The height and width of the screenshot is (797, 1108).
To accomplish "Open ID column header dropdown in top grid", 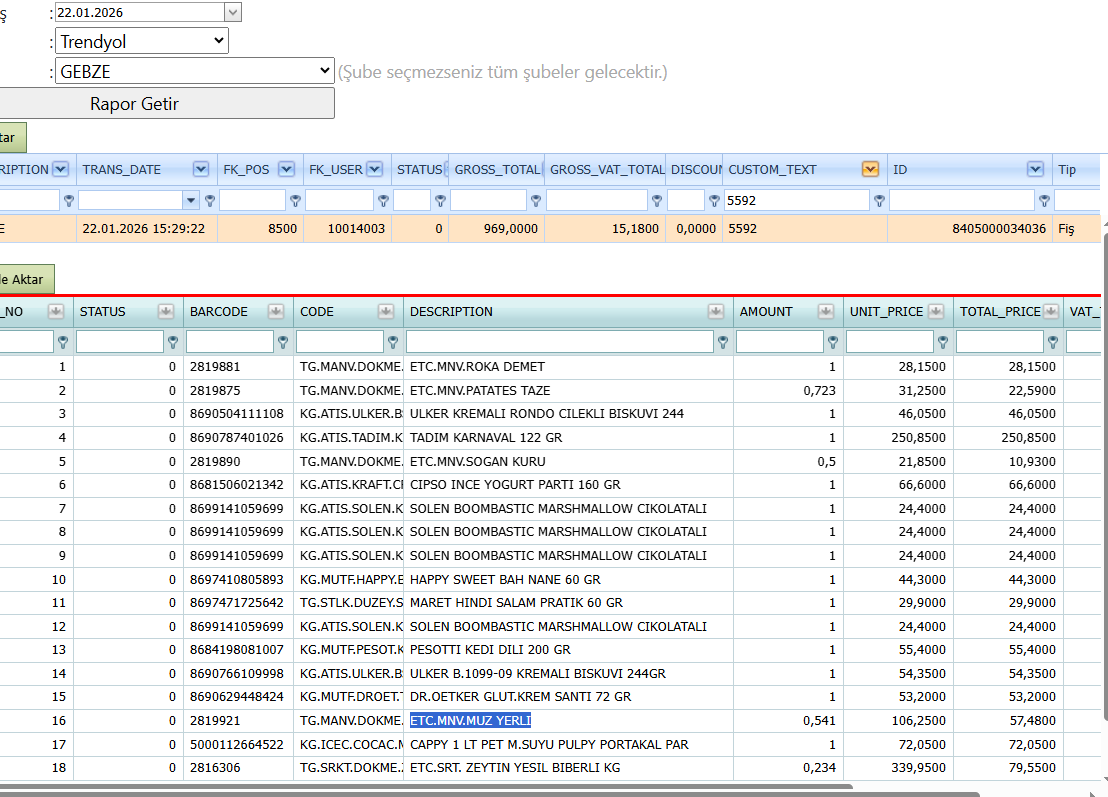I will (1035, 169).
